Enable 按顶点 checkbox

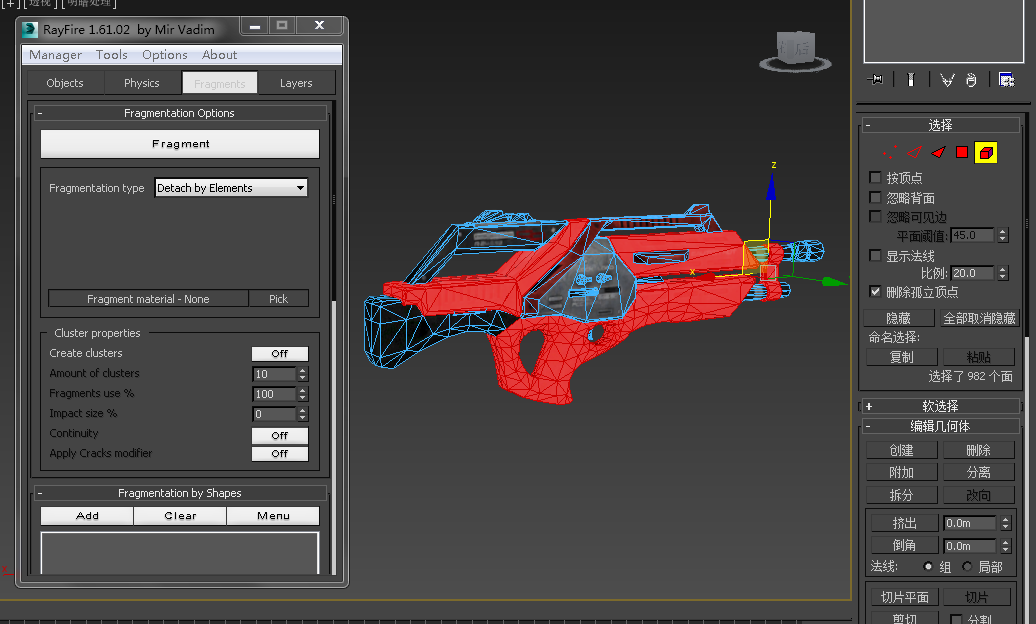875,177
